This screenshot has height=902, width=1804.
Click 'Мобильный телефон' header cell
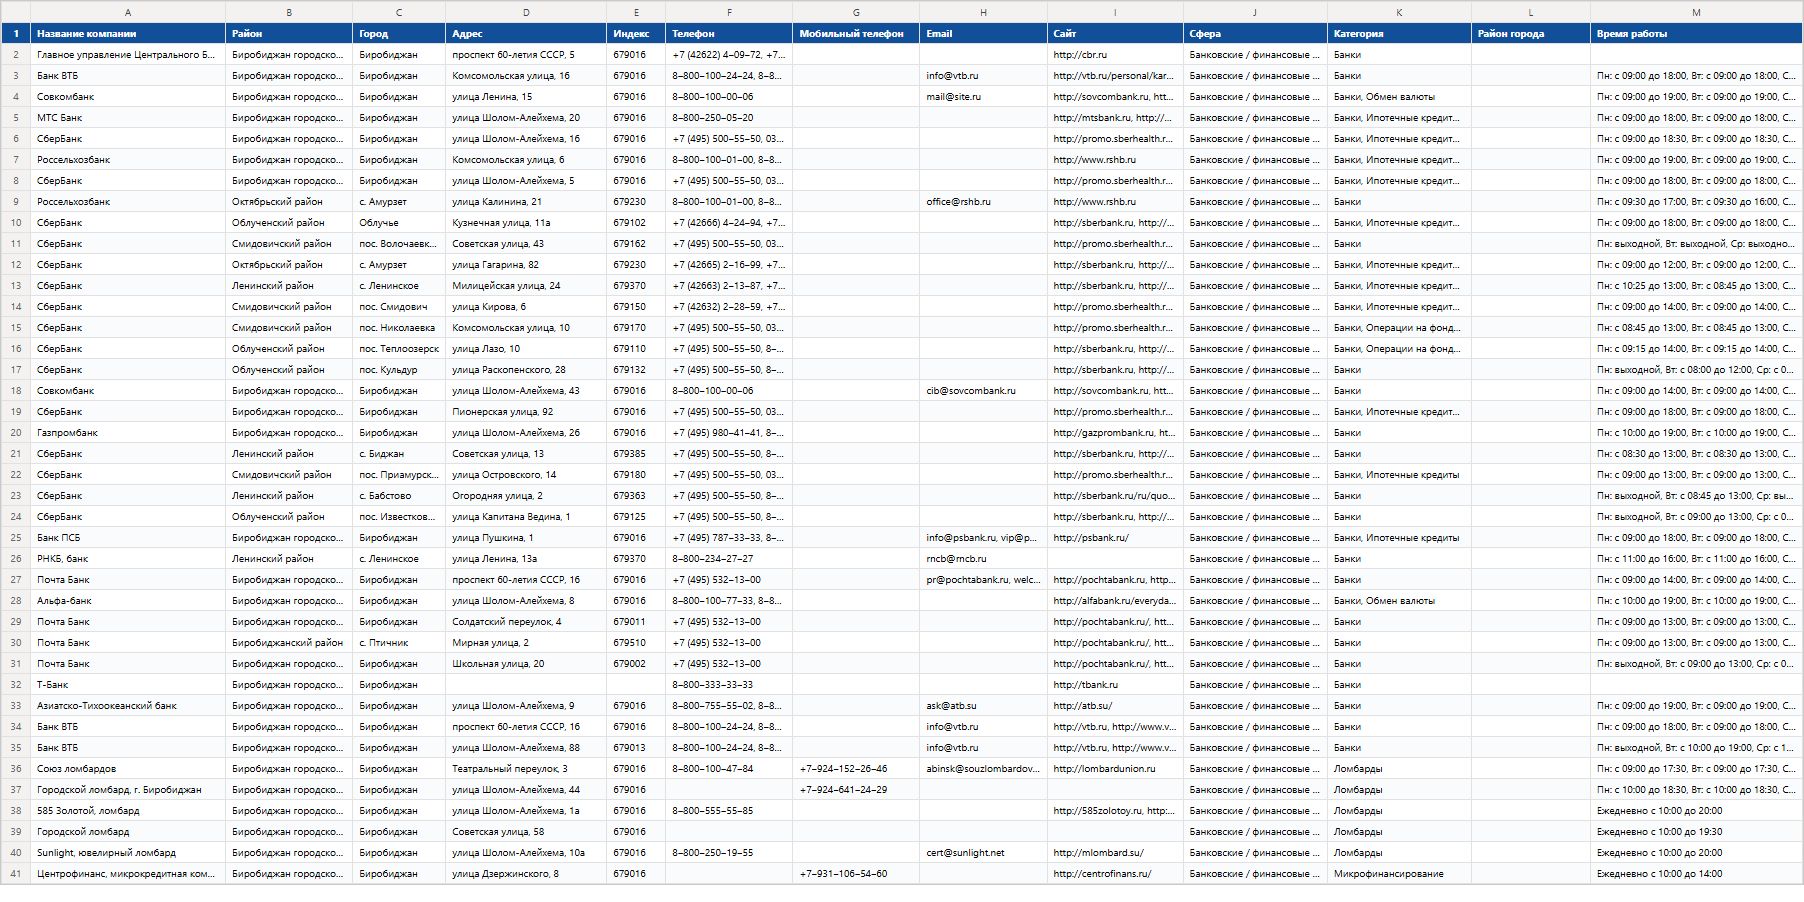click(856, 33)
